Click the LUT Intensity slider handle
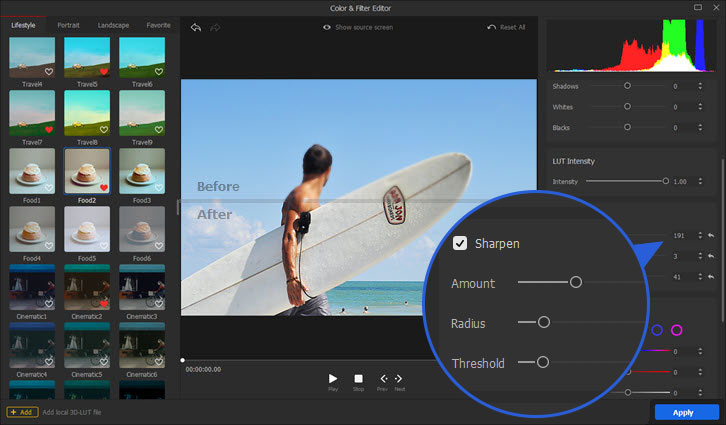 [x=665, y=181]
